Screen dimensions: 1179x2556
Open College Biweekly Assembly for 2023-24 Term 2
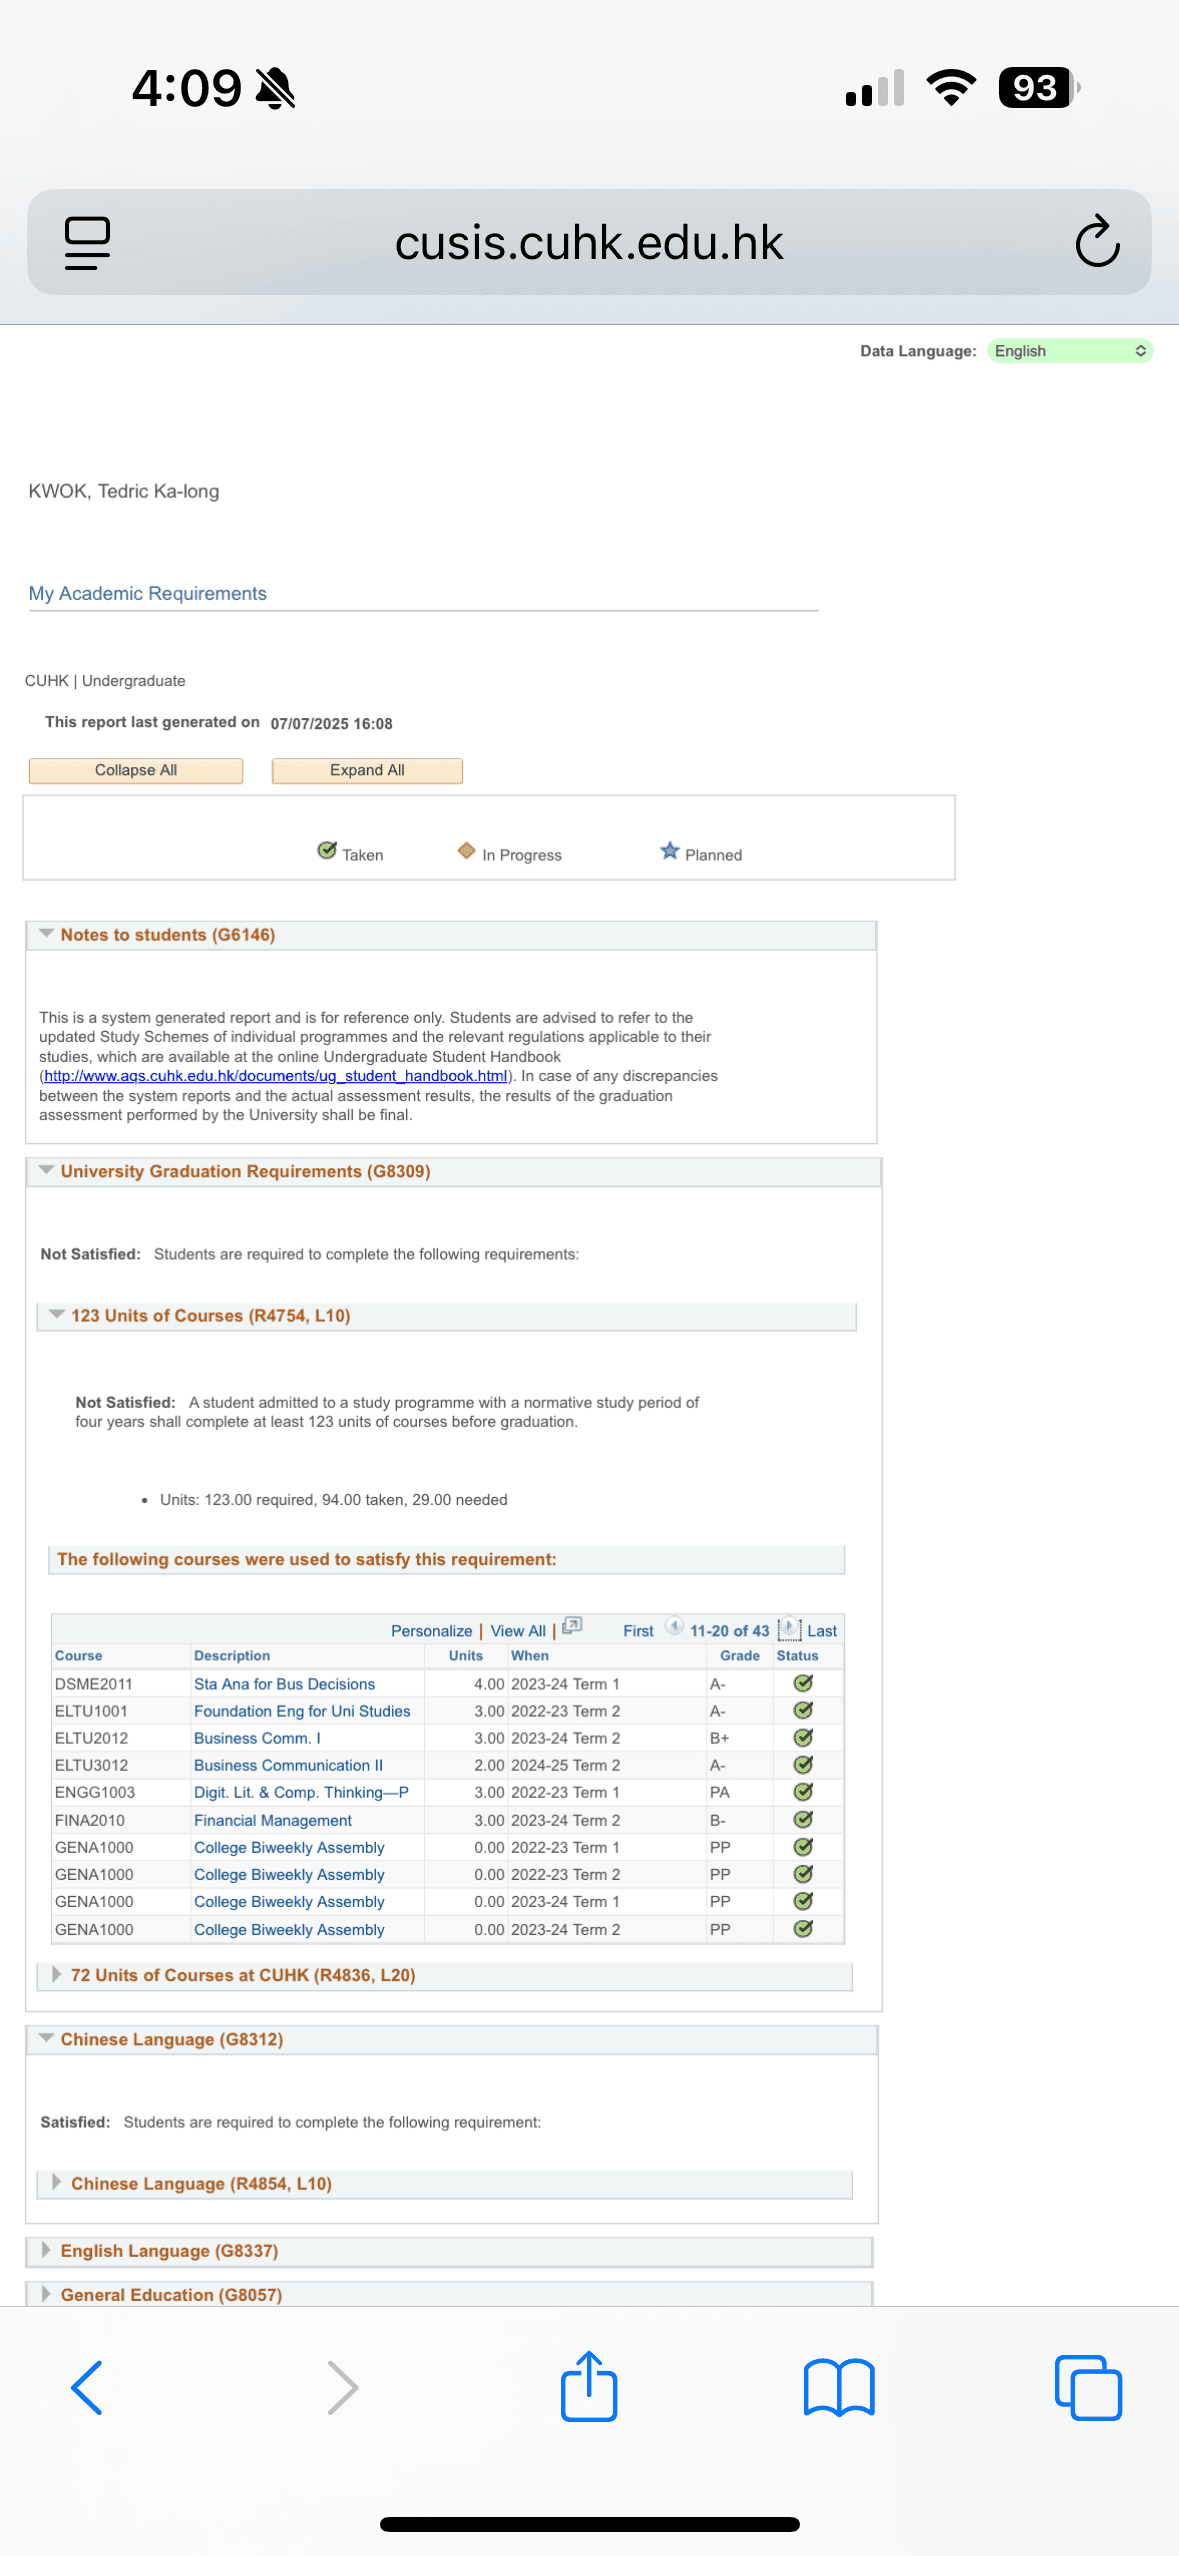click(x=289, y=1929)
